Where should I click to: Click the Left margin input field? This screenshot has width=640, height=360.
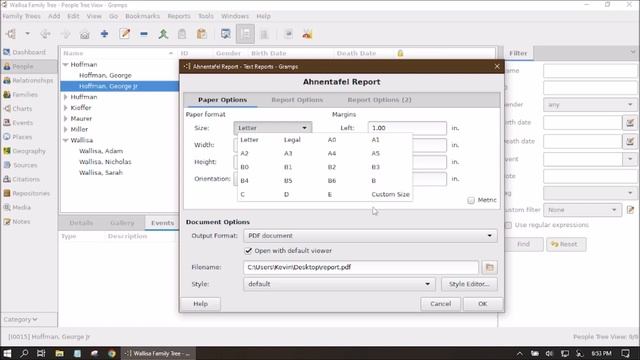(407, 128)
